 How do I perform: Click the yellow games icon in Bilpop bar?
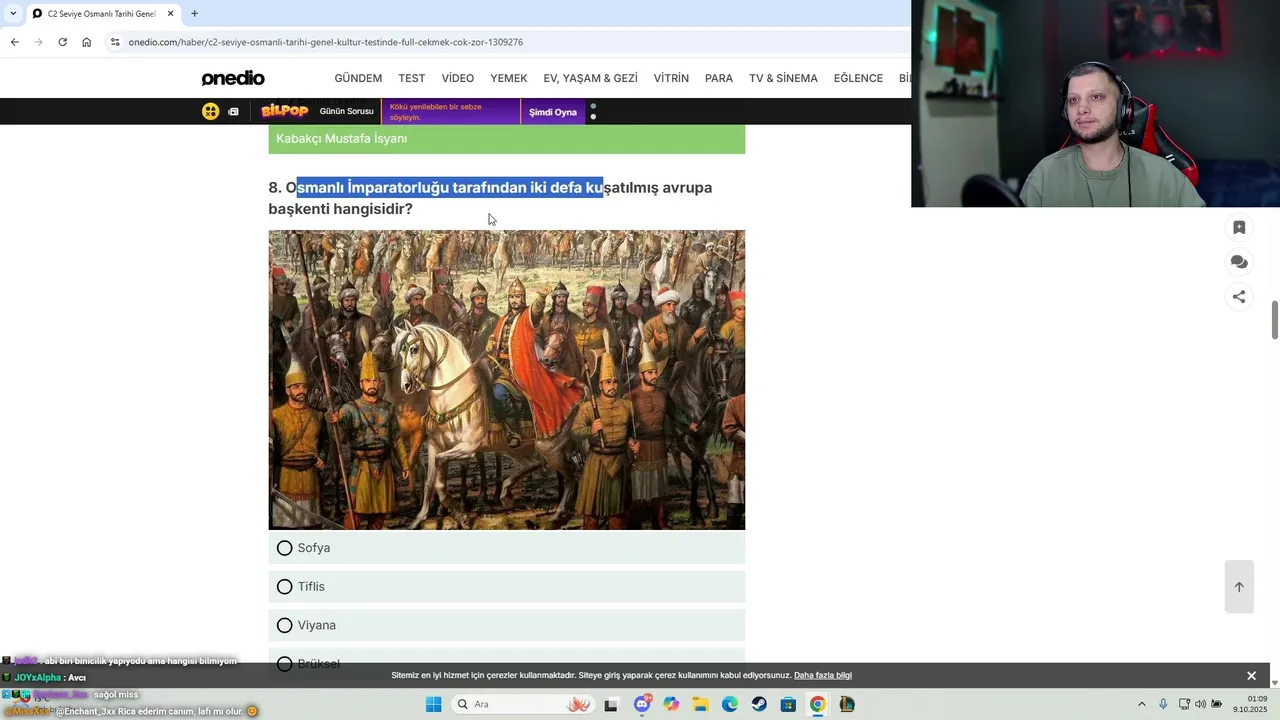point(210,111)
